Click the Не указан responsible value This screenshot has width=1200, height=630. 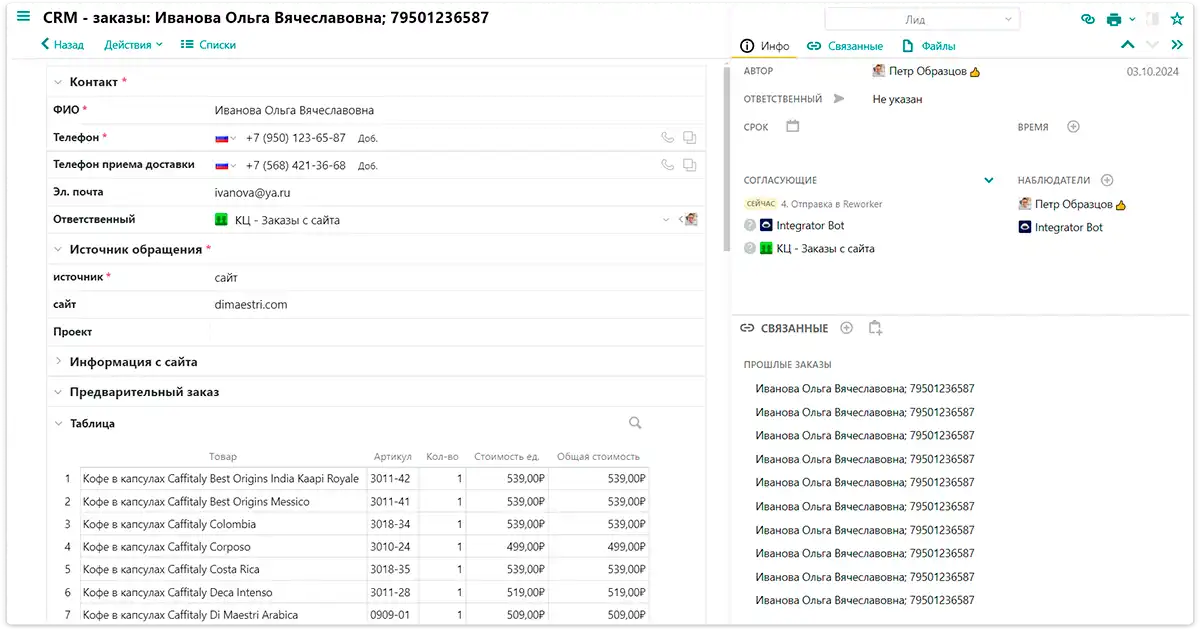pyautogui.click(x=897, y=99)
